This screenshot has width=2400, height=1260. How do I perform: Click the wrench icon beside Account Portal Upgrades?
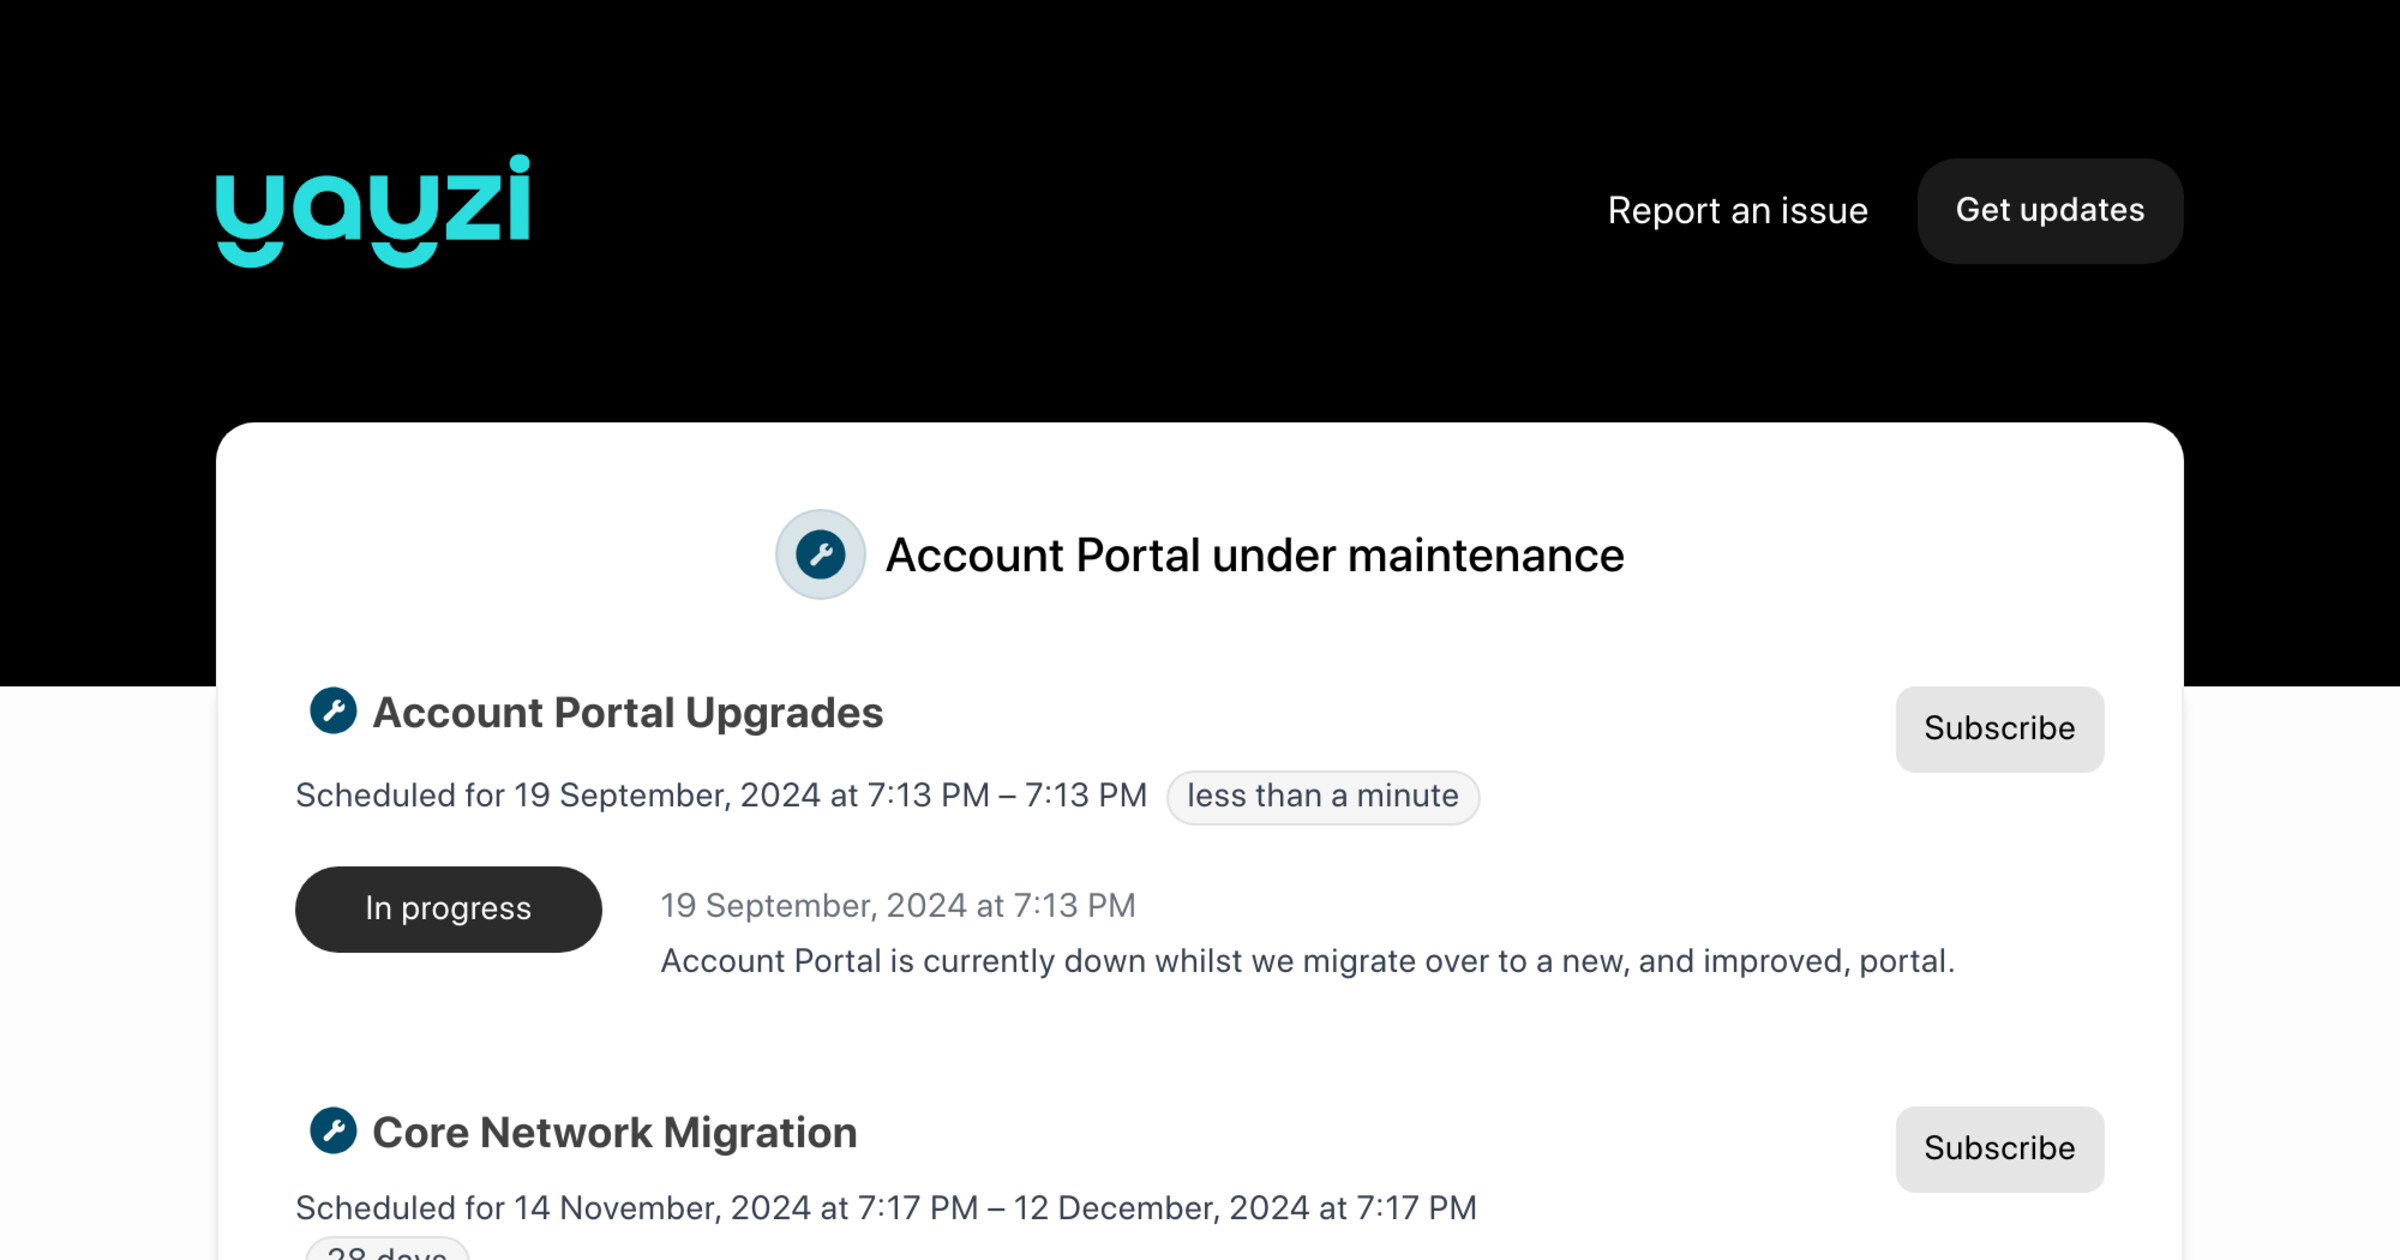[333, 711]
